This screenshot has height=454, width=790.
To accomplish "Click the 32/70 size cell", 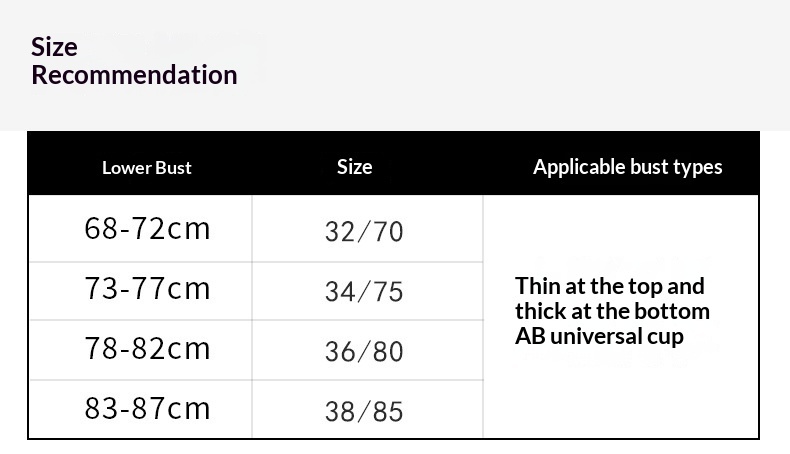I will pyautogui.click(x=364, y=232).
